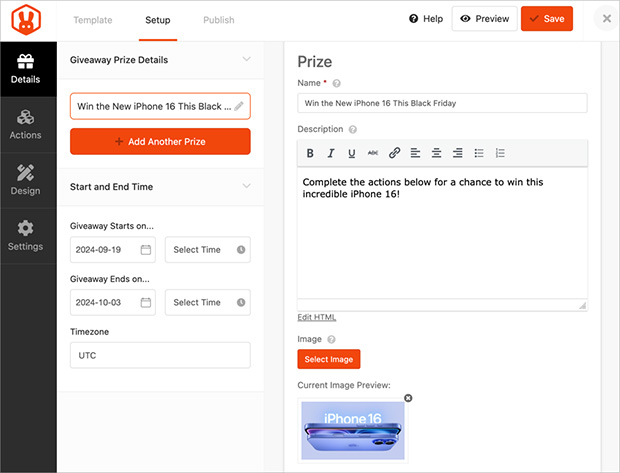
Task: Open the Edit HTML link
Action: (317, 317)
